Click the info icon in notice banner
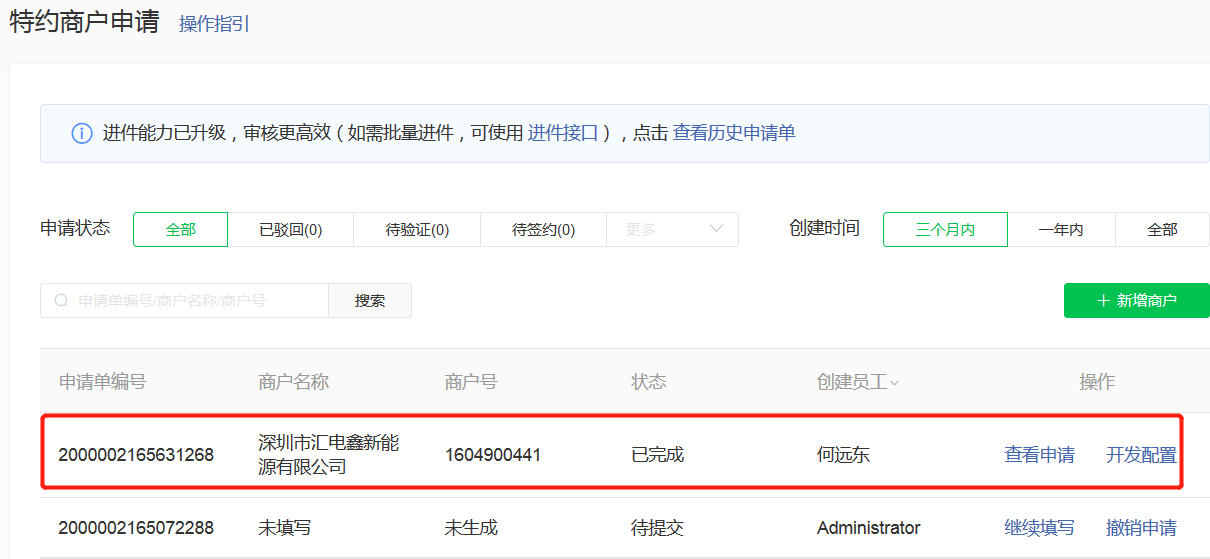Screen dimensions: 1210x559 coord(82,133)
